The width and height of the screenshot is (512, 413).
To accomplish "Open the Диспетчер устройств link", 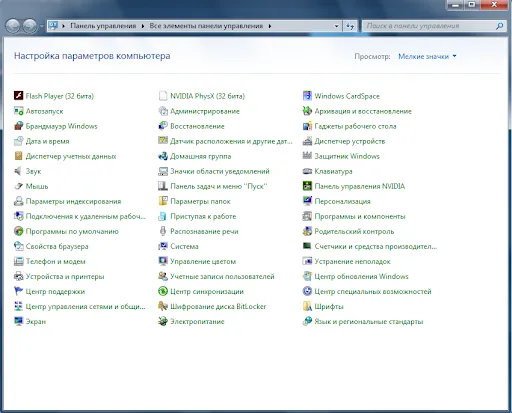I will [x=350, y=141].
